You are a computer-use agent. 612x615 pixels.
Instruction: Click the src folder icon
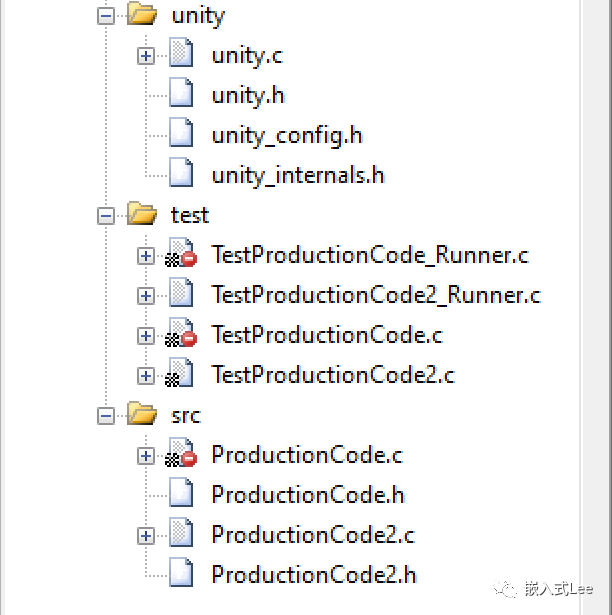141,415
